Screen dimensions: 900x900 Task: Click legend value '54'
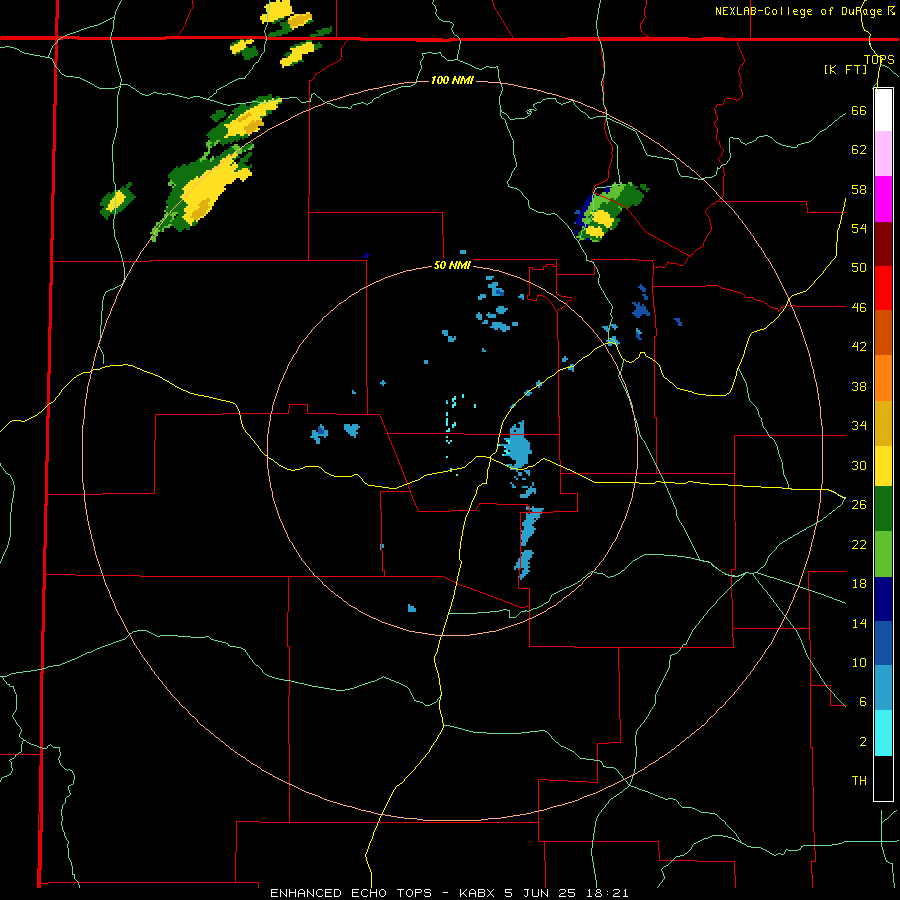point(859,228)
